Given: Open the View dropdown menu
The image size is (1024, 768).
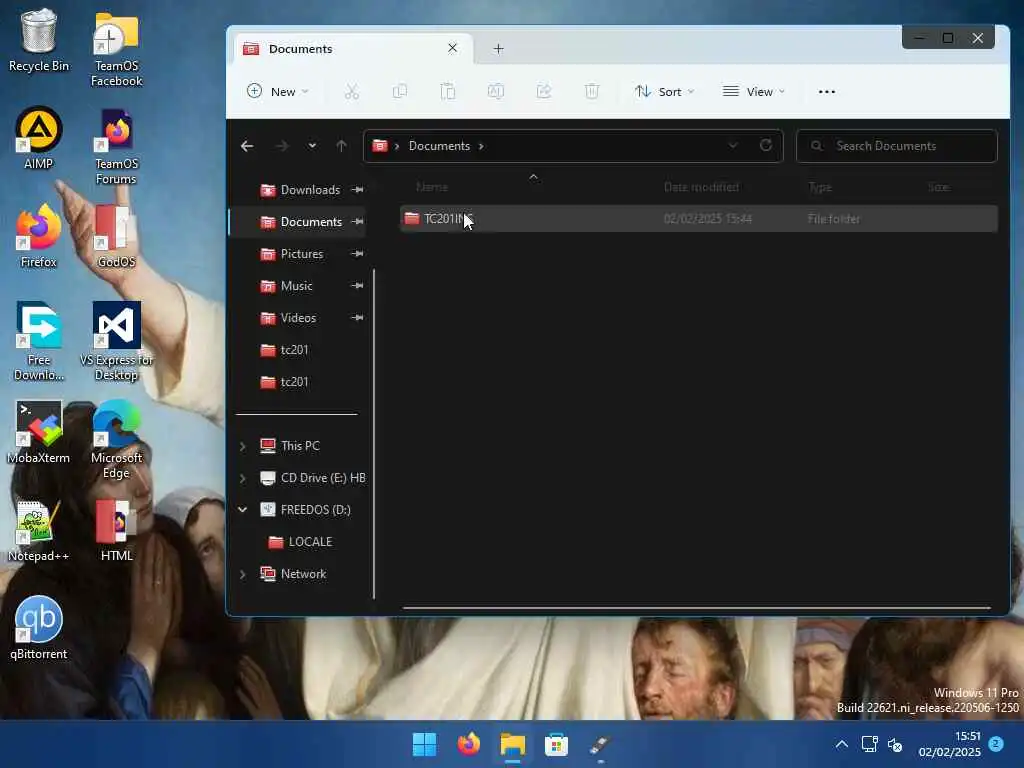Looking at the screenshot, I should 754,91.
